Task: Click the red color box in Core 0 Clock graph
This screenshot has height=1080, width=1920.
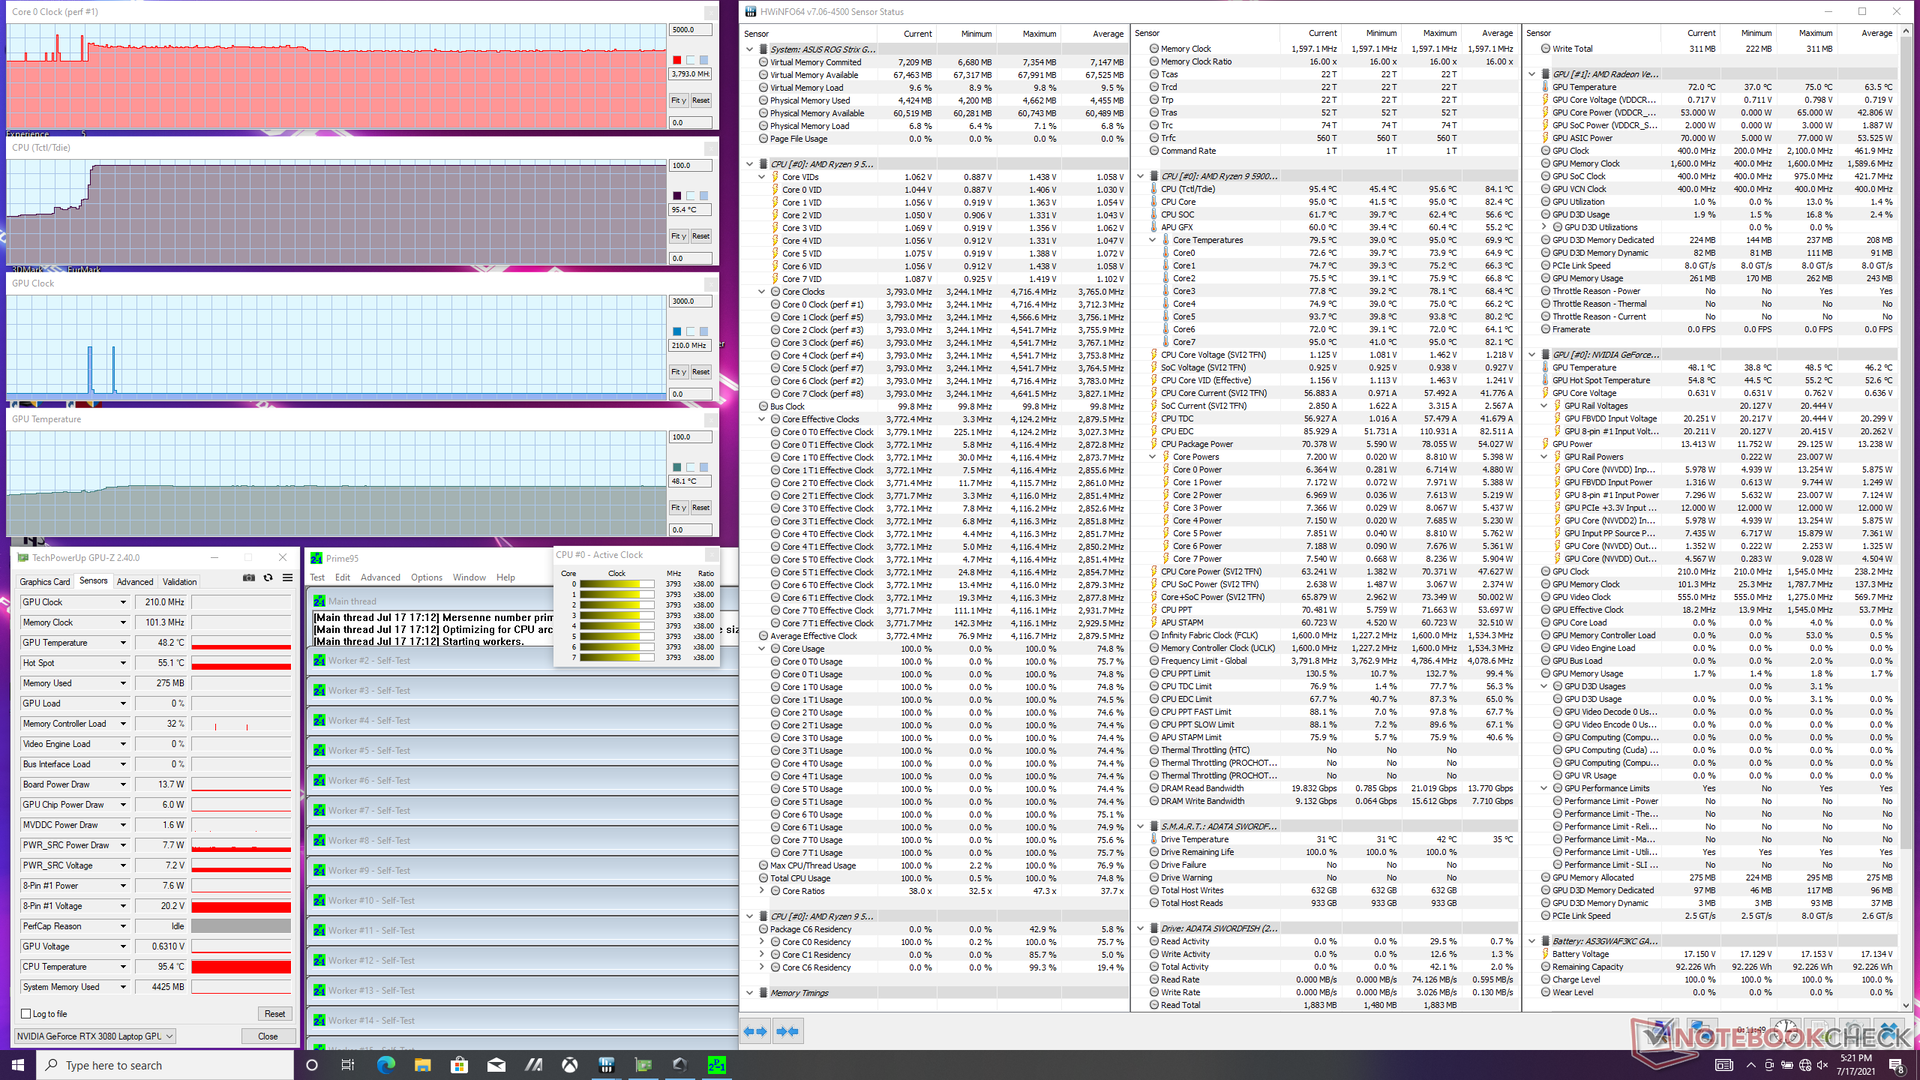Action: point(677,60)
